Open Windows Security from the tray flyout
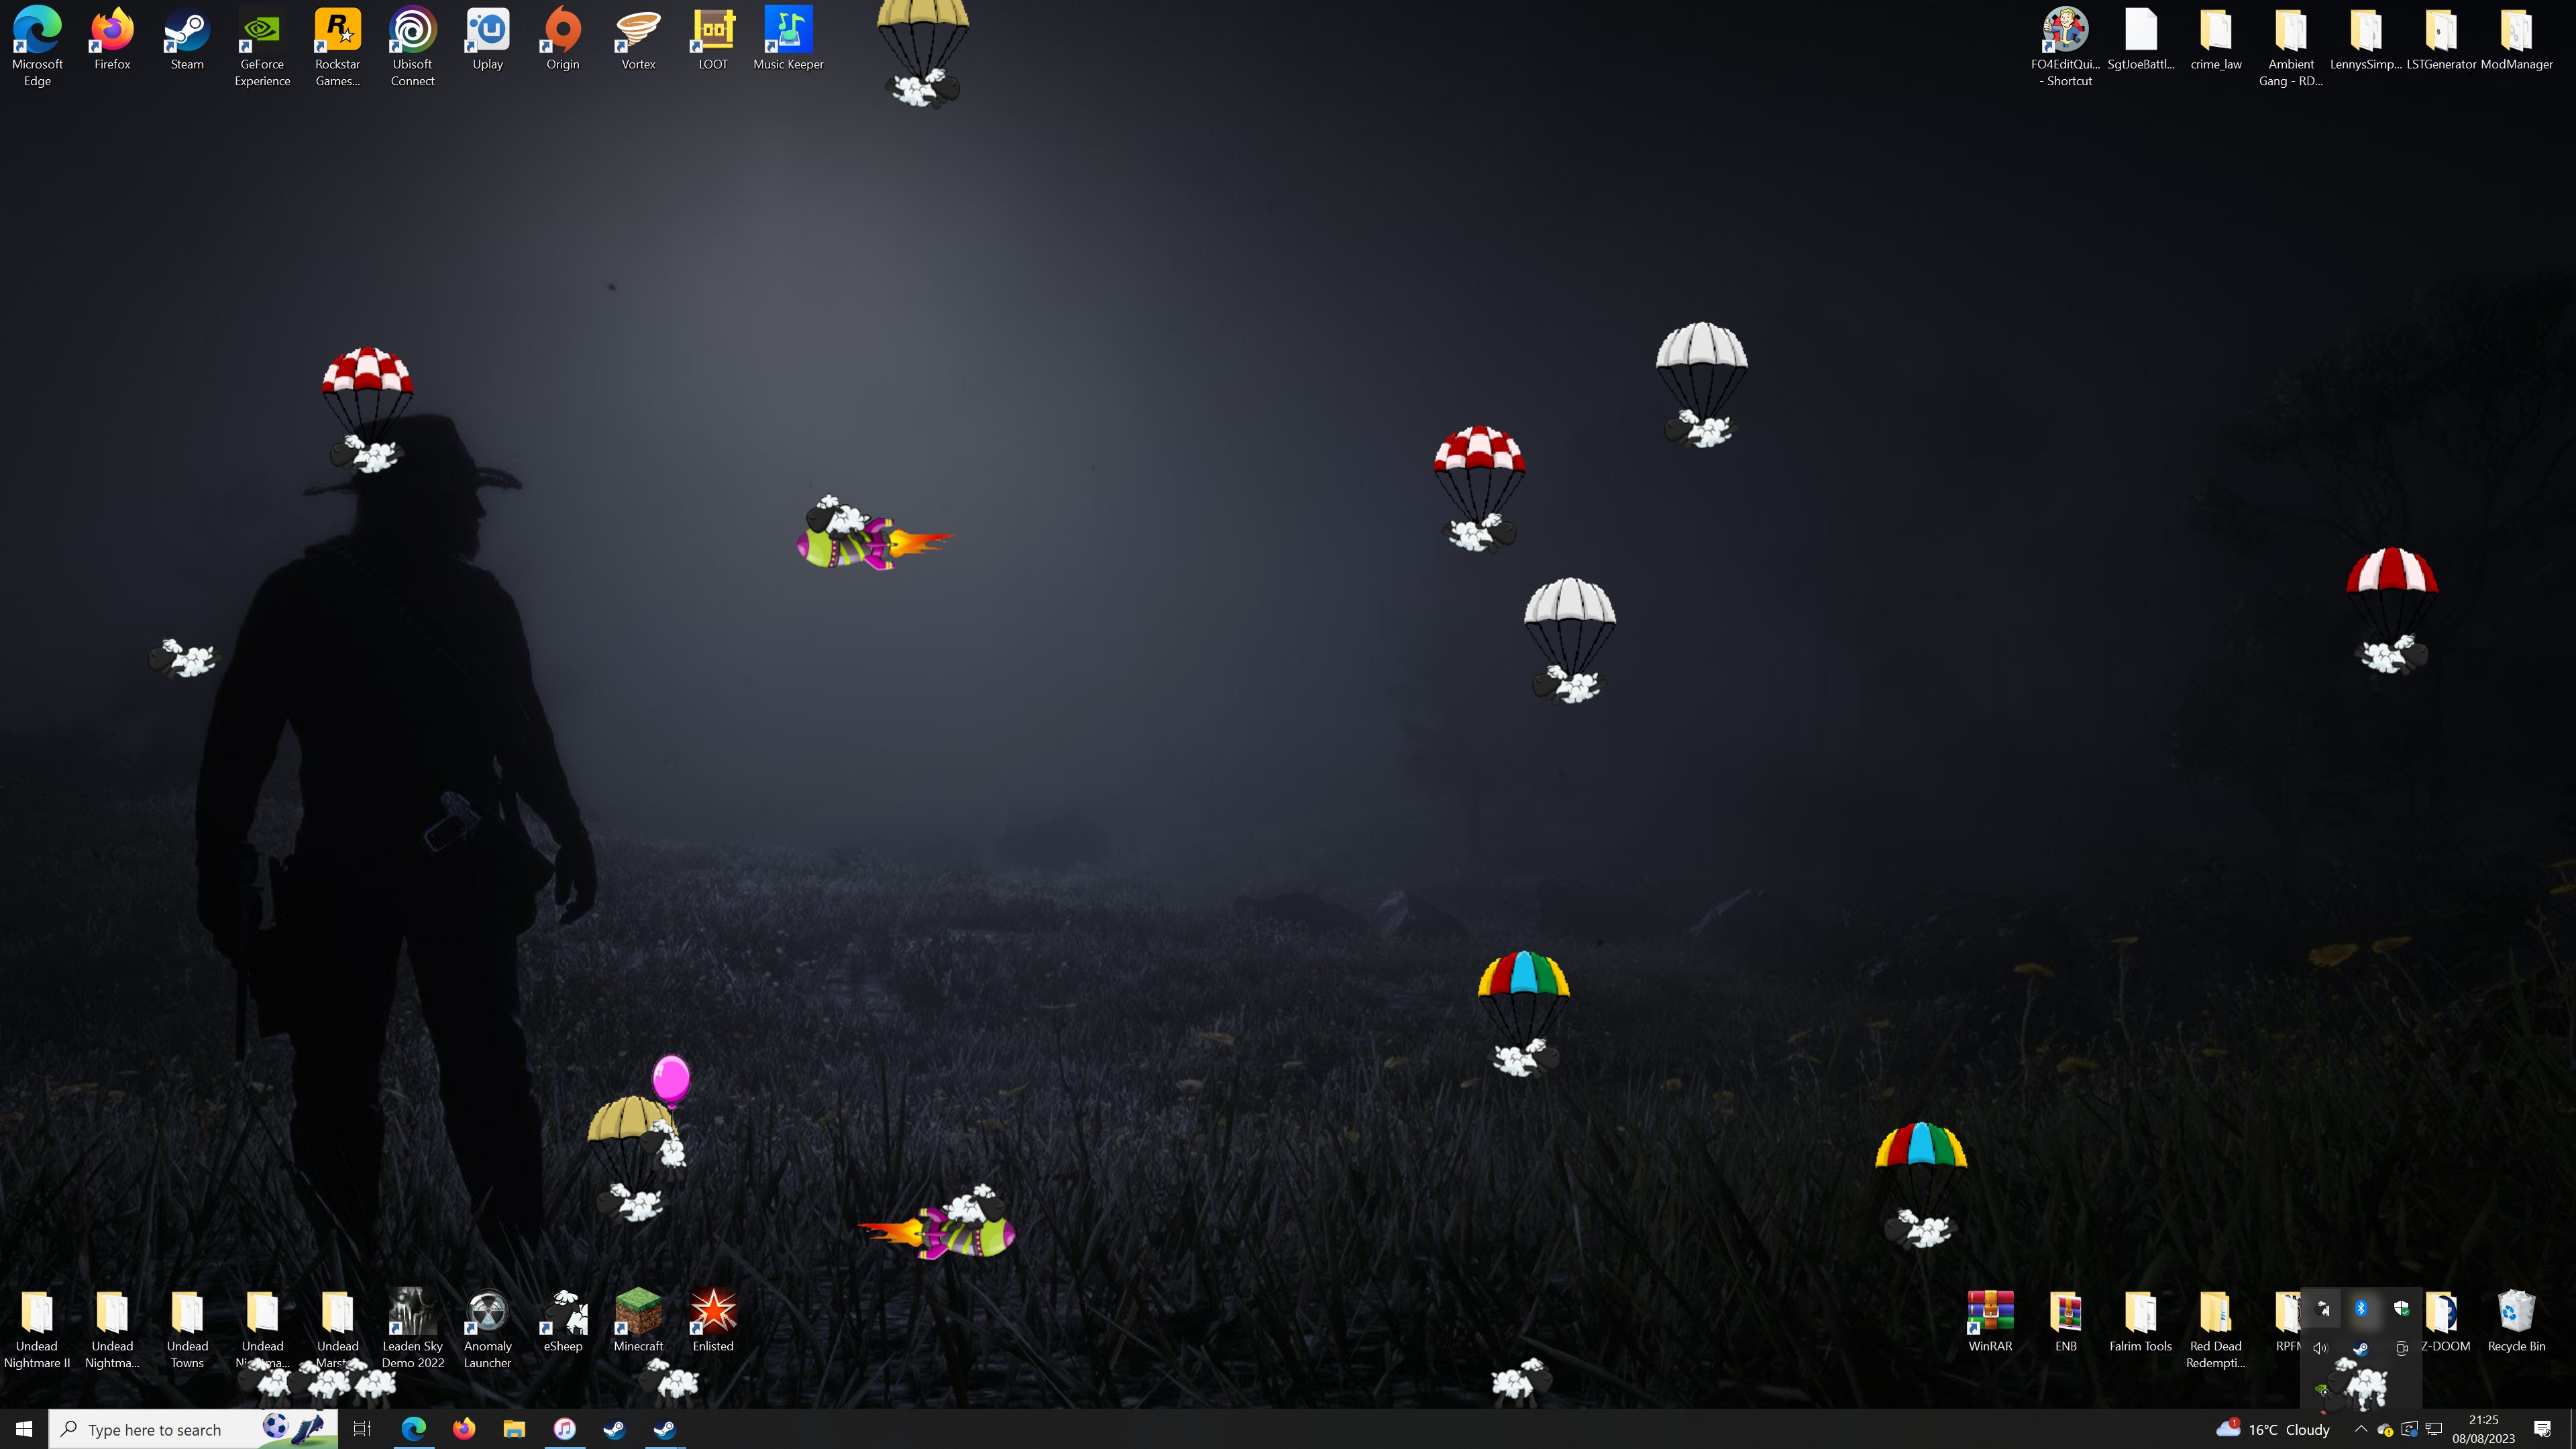The image size is (2576, 1449). tap(2401, 1308)
